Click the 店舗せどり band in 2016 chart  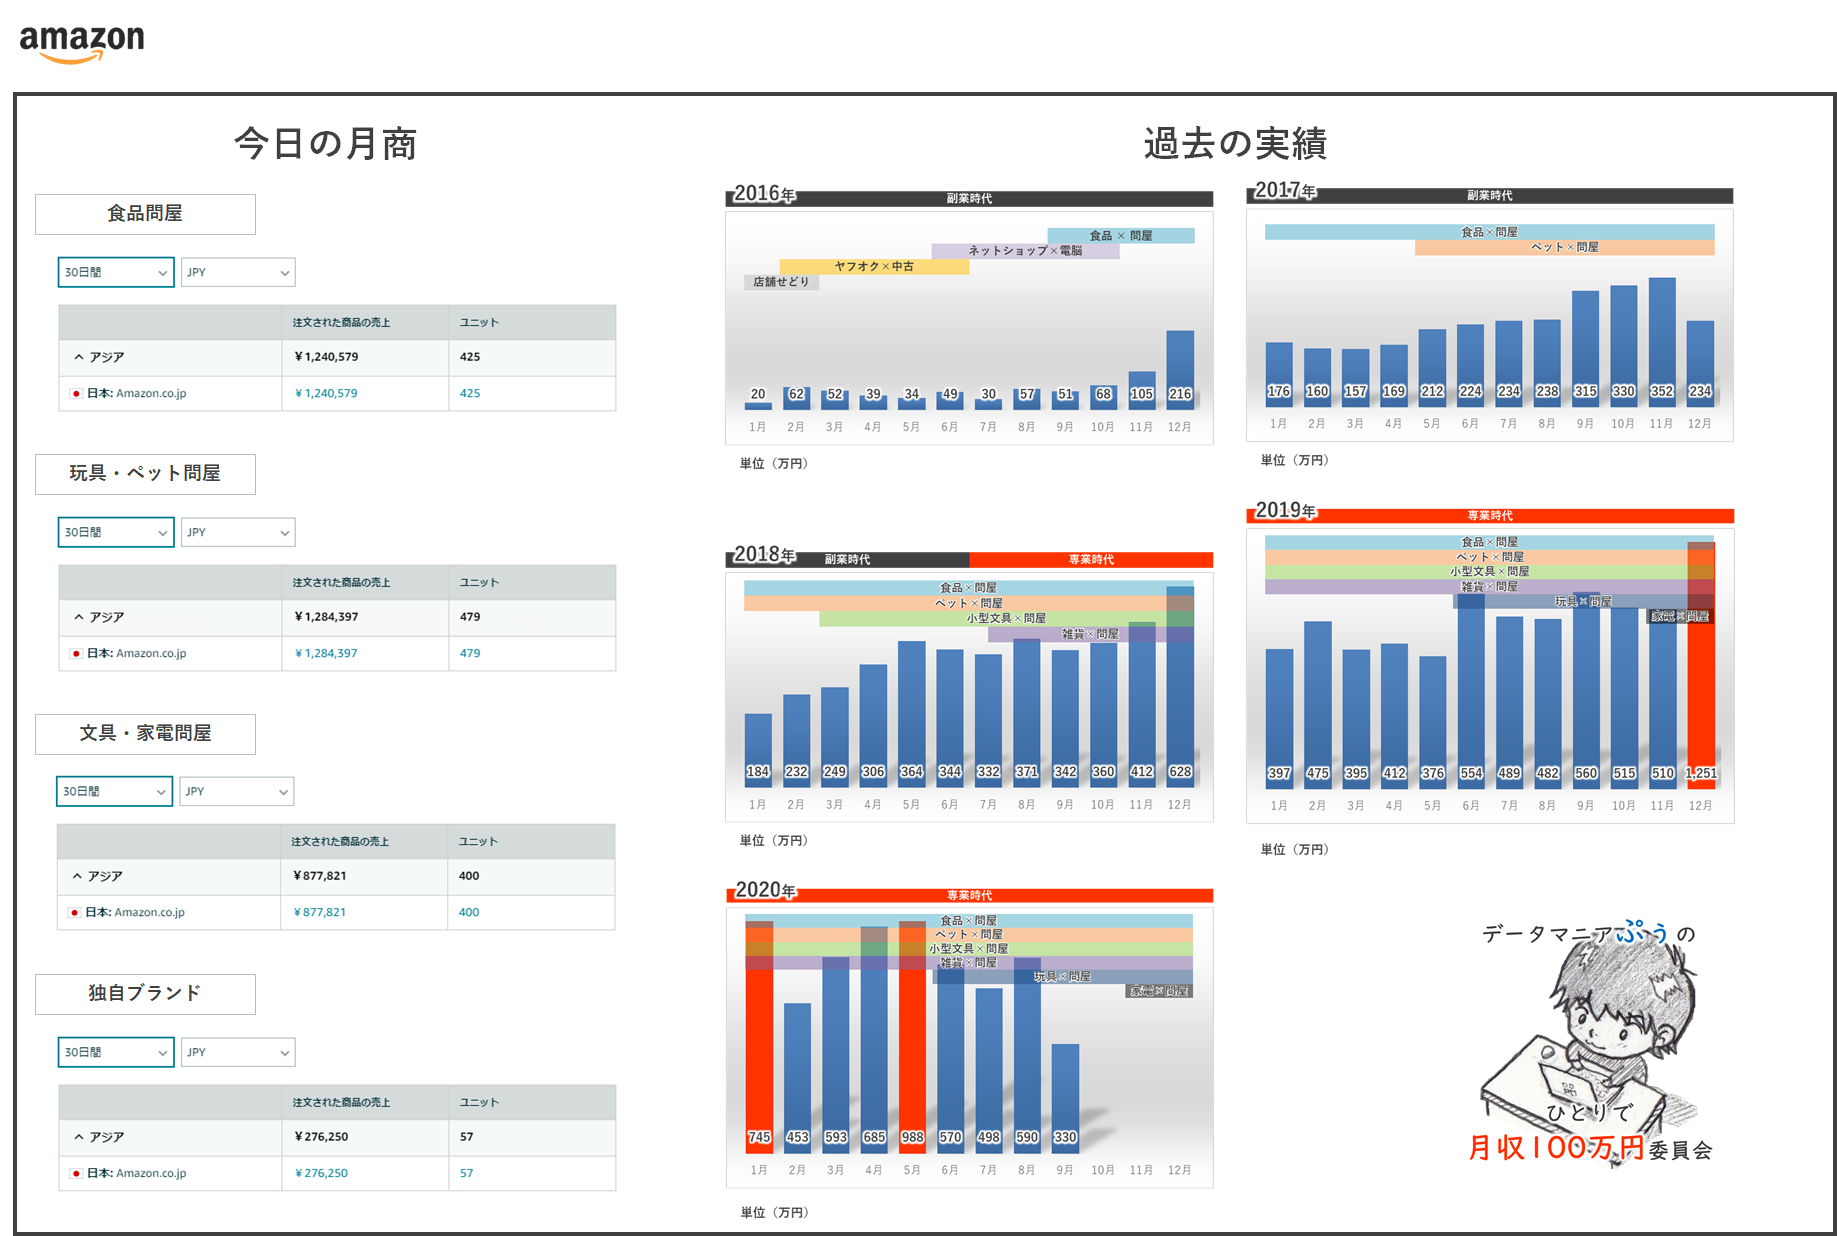[781, 282]
